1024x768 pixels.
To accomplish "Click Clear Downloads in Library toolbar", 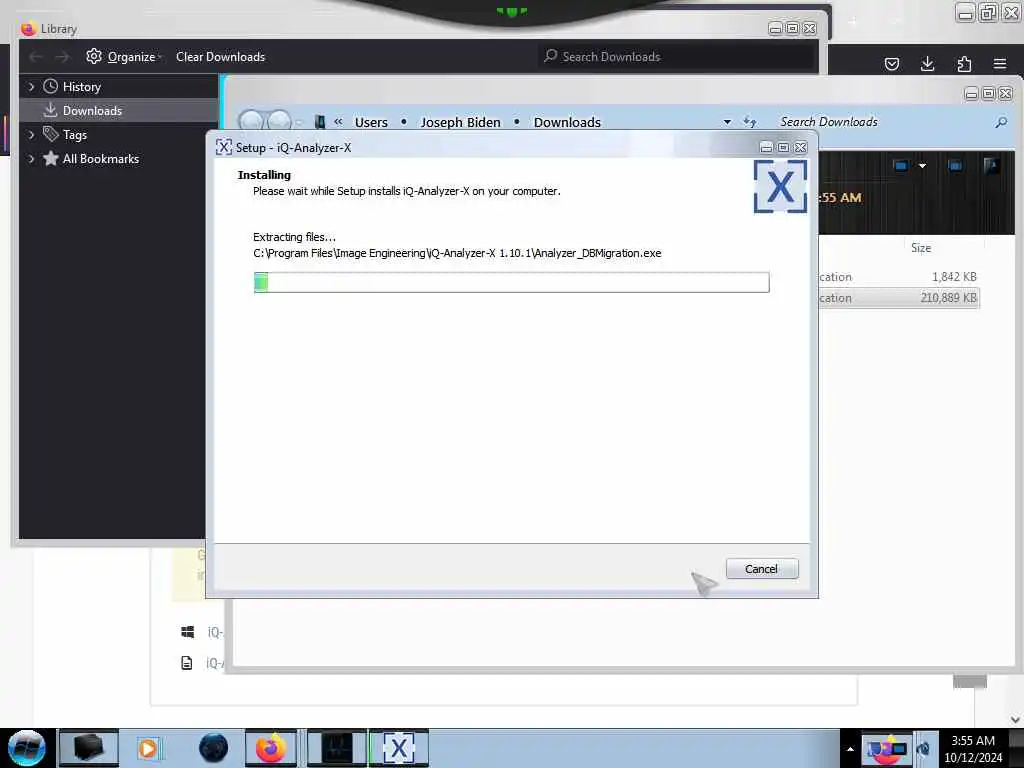I will 220,57.
